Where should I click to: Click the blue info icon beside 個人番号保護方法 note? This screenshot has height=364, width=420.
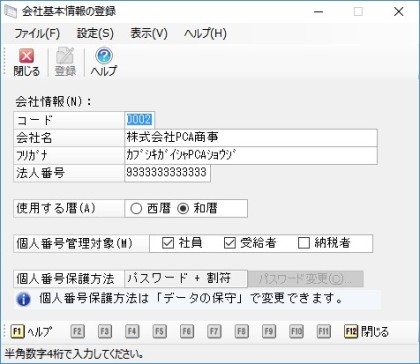click(23, 299)
